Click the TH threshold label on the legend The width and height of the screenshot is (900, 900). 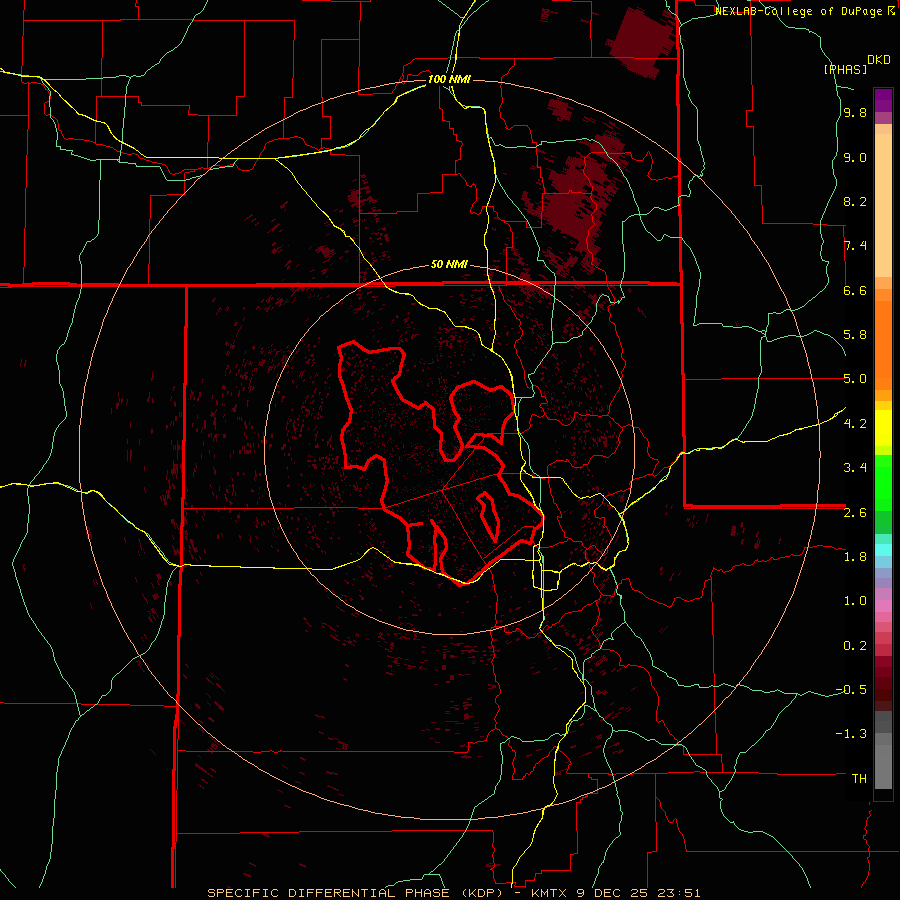pyautogui.click(x=859, y=778)
